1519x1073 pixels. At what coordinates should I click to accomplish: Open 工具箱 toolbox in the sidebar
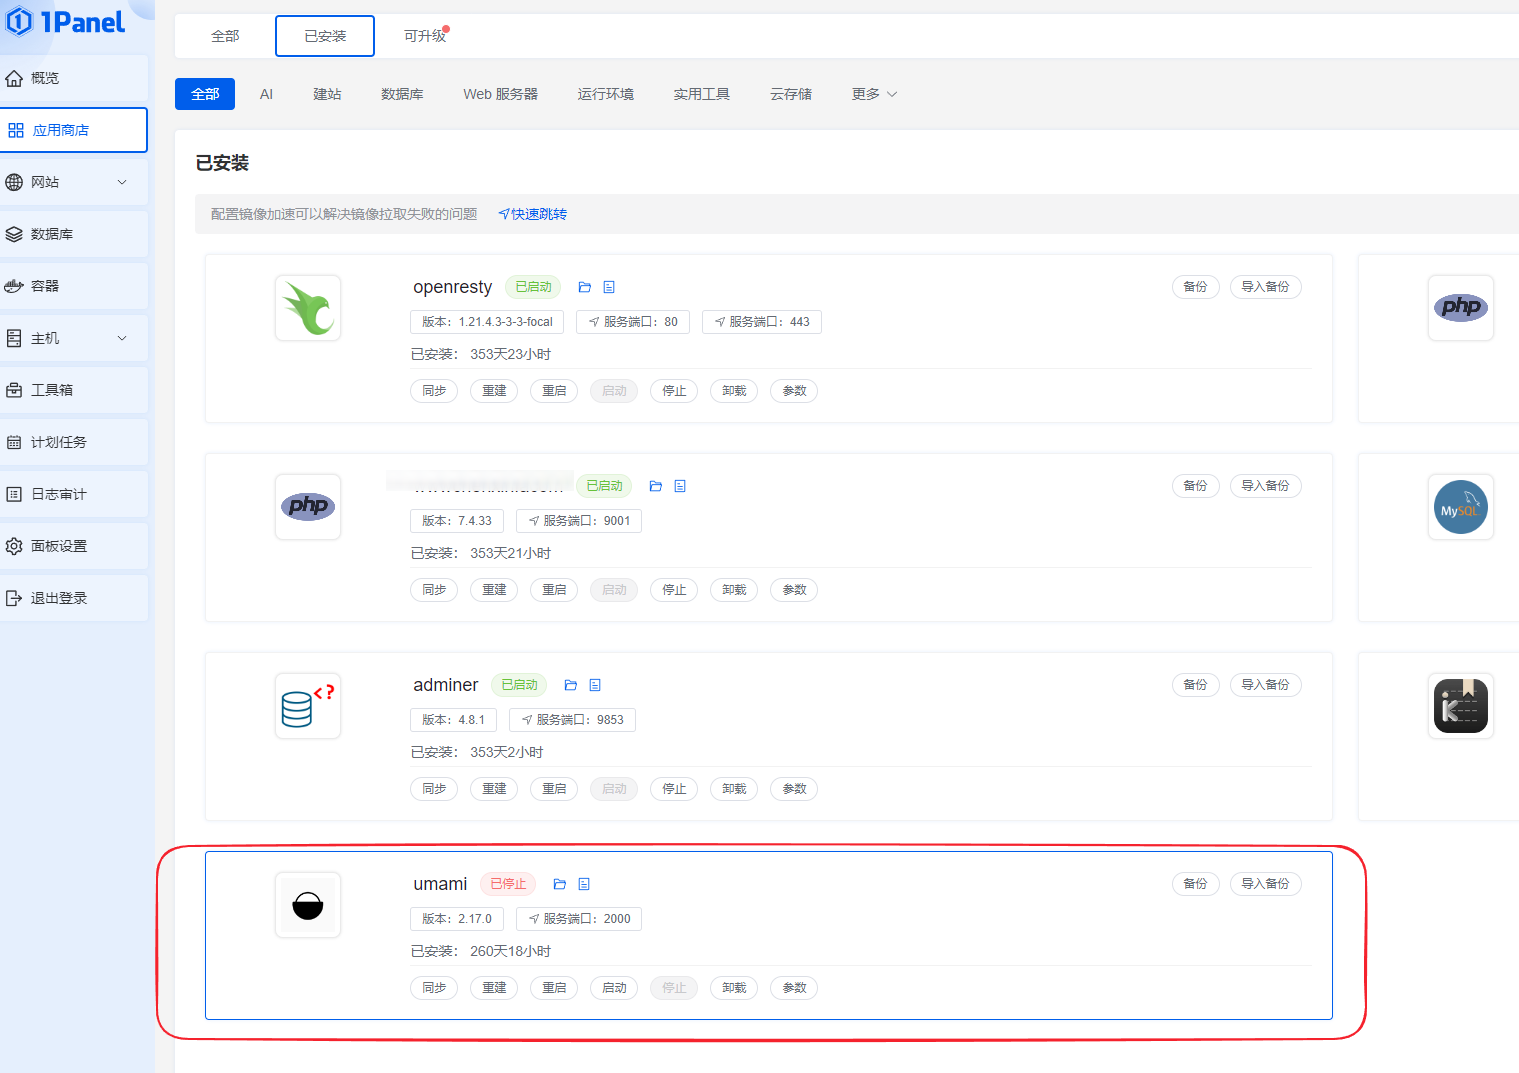point(74,390)
